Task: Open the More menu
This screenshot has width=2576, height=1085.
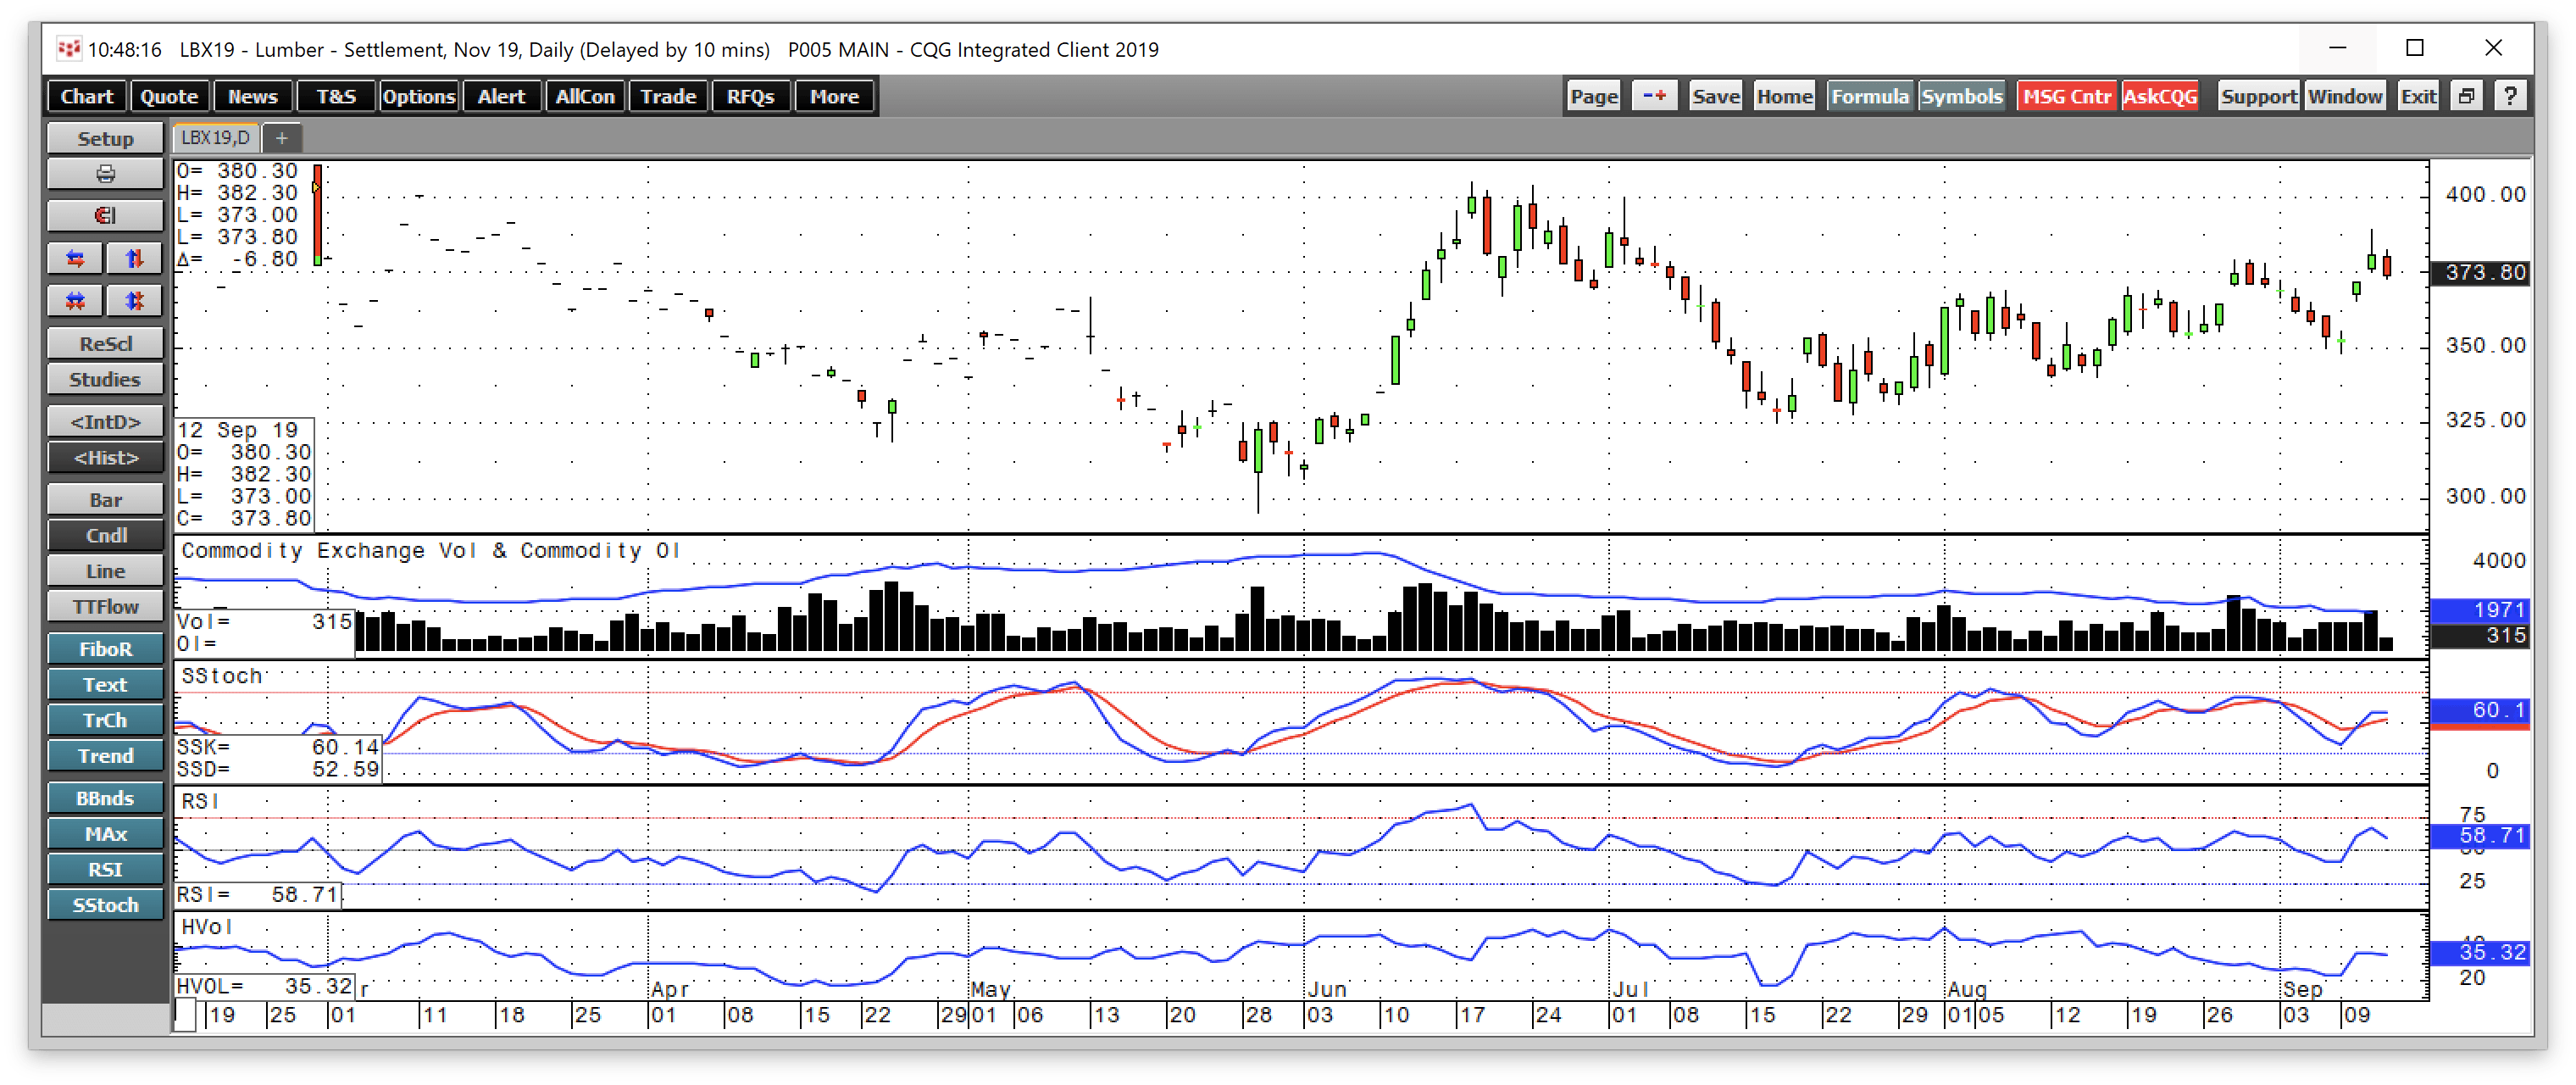Action: pyautogui.click(x=834, y=96)
